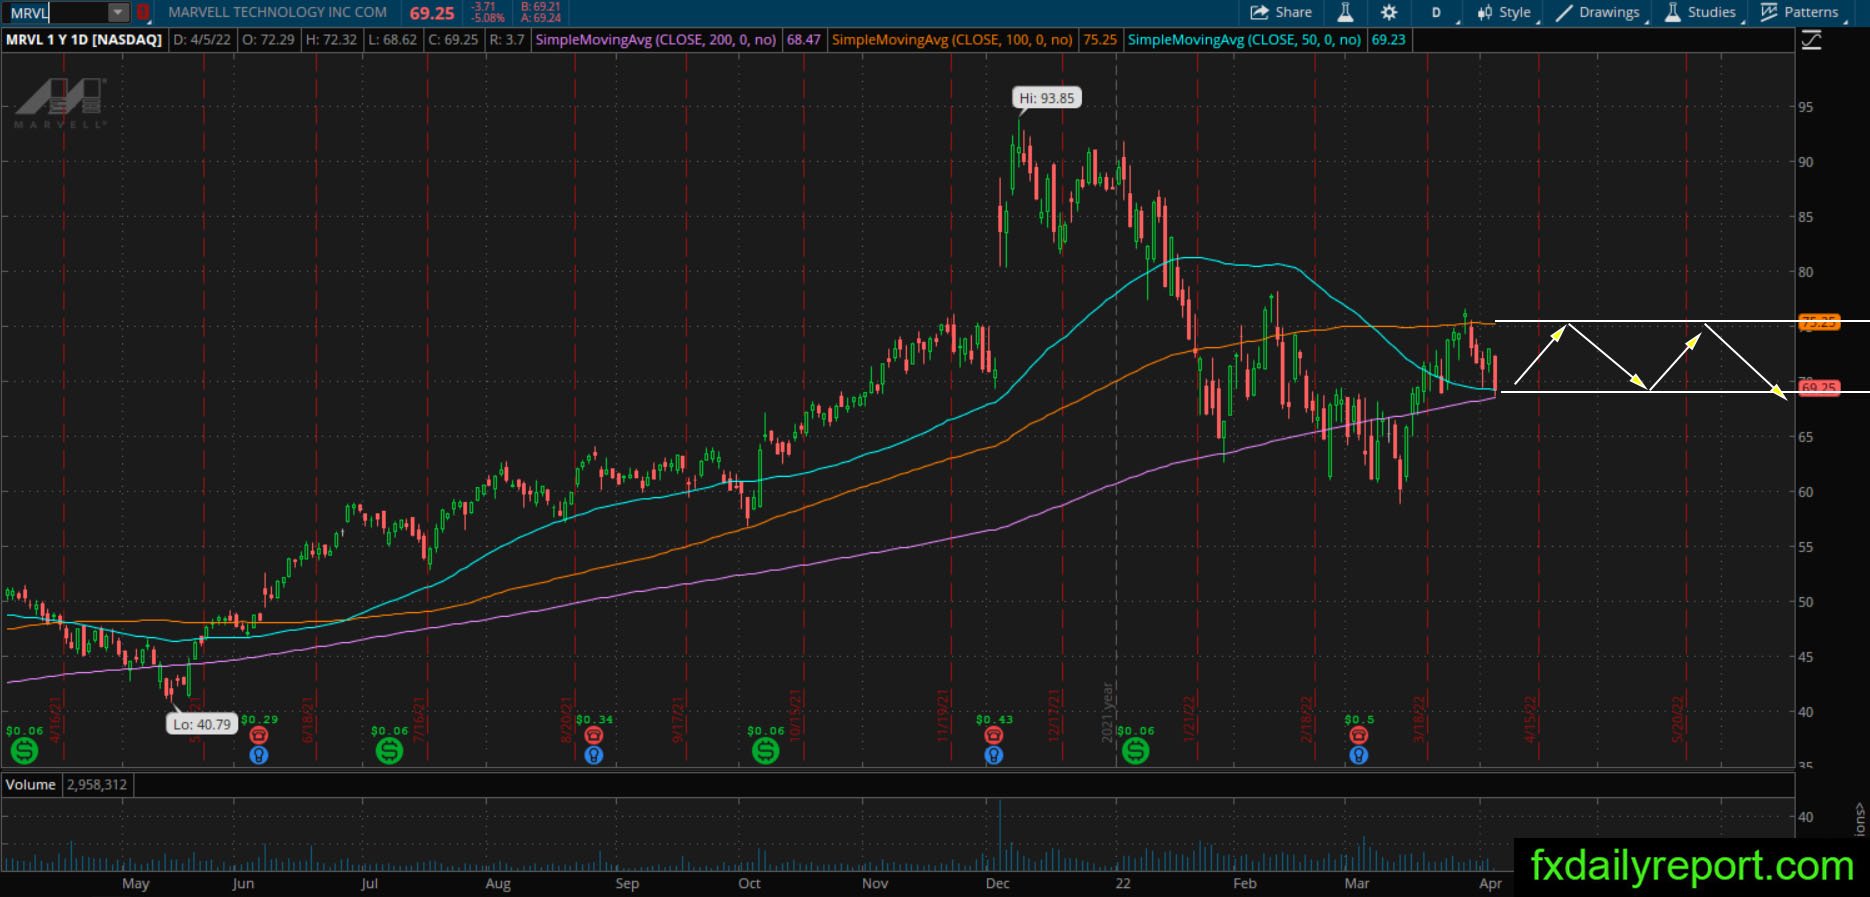Image resolution: width=1870 pixels, height=897 pixels.
Task: Click the price axis scale icon beneath Patterns
Action: click(1811, 40)
